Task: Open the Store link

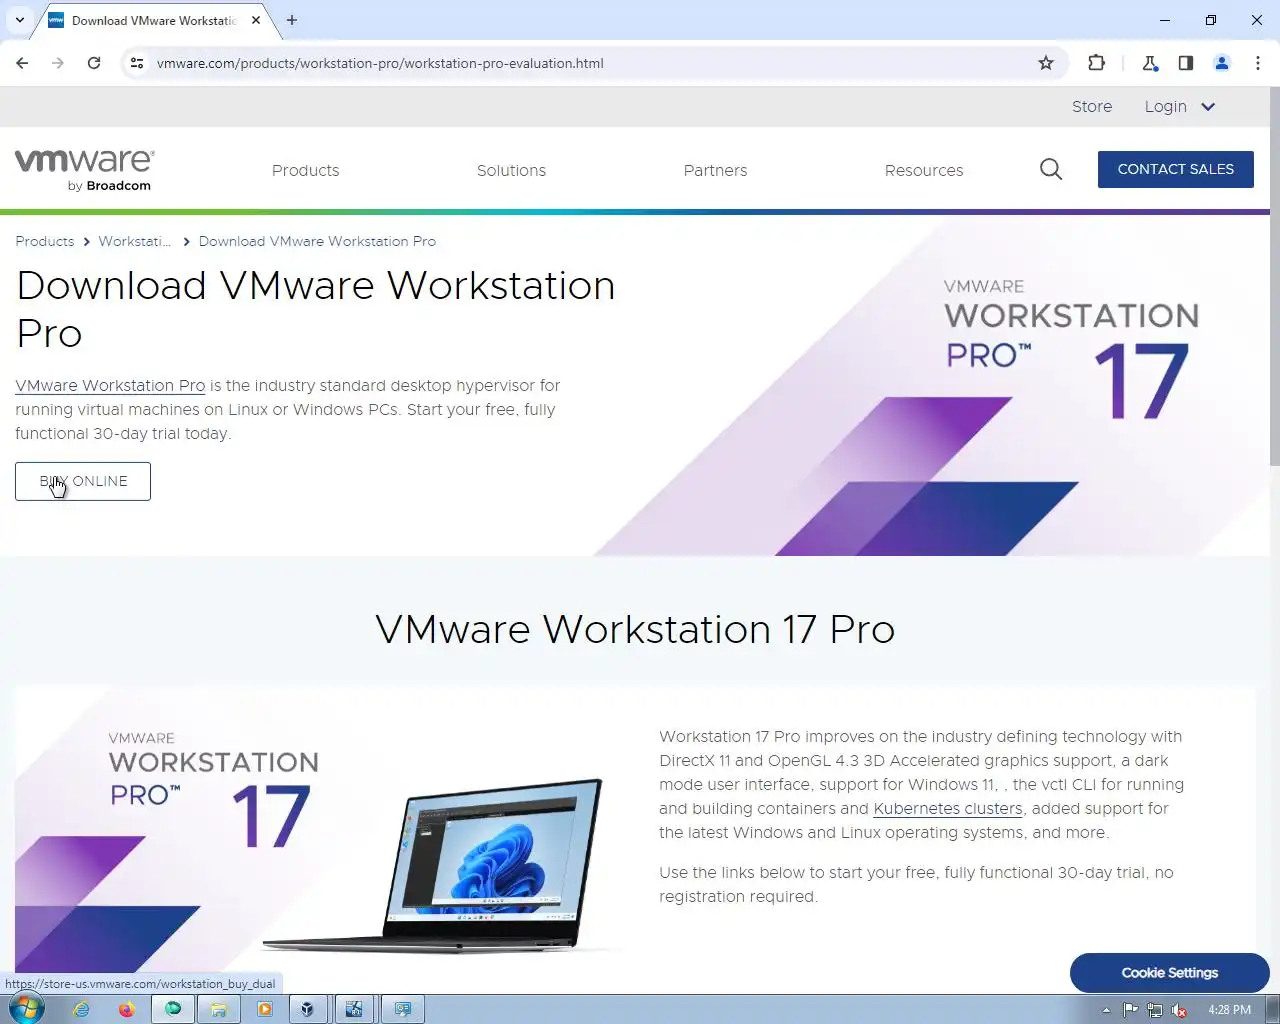Action: point(1092,106)
